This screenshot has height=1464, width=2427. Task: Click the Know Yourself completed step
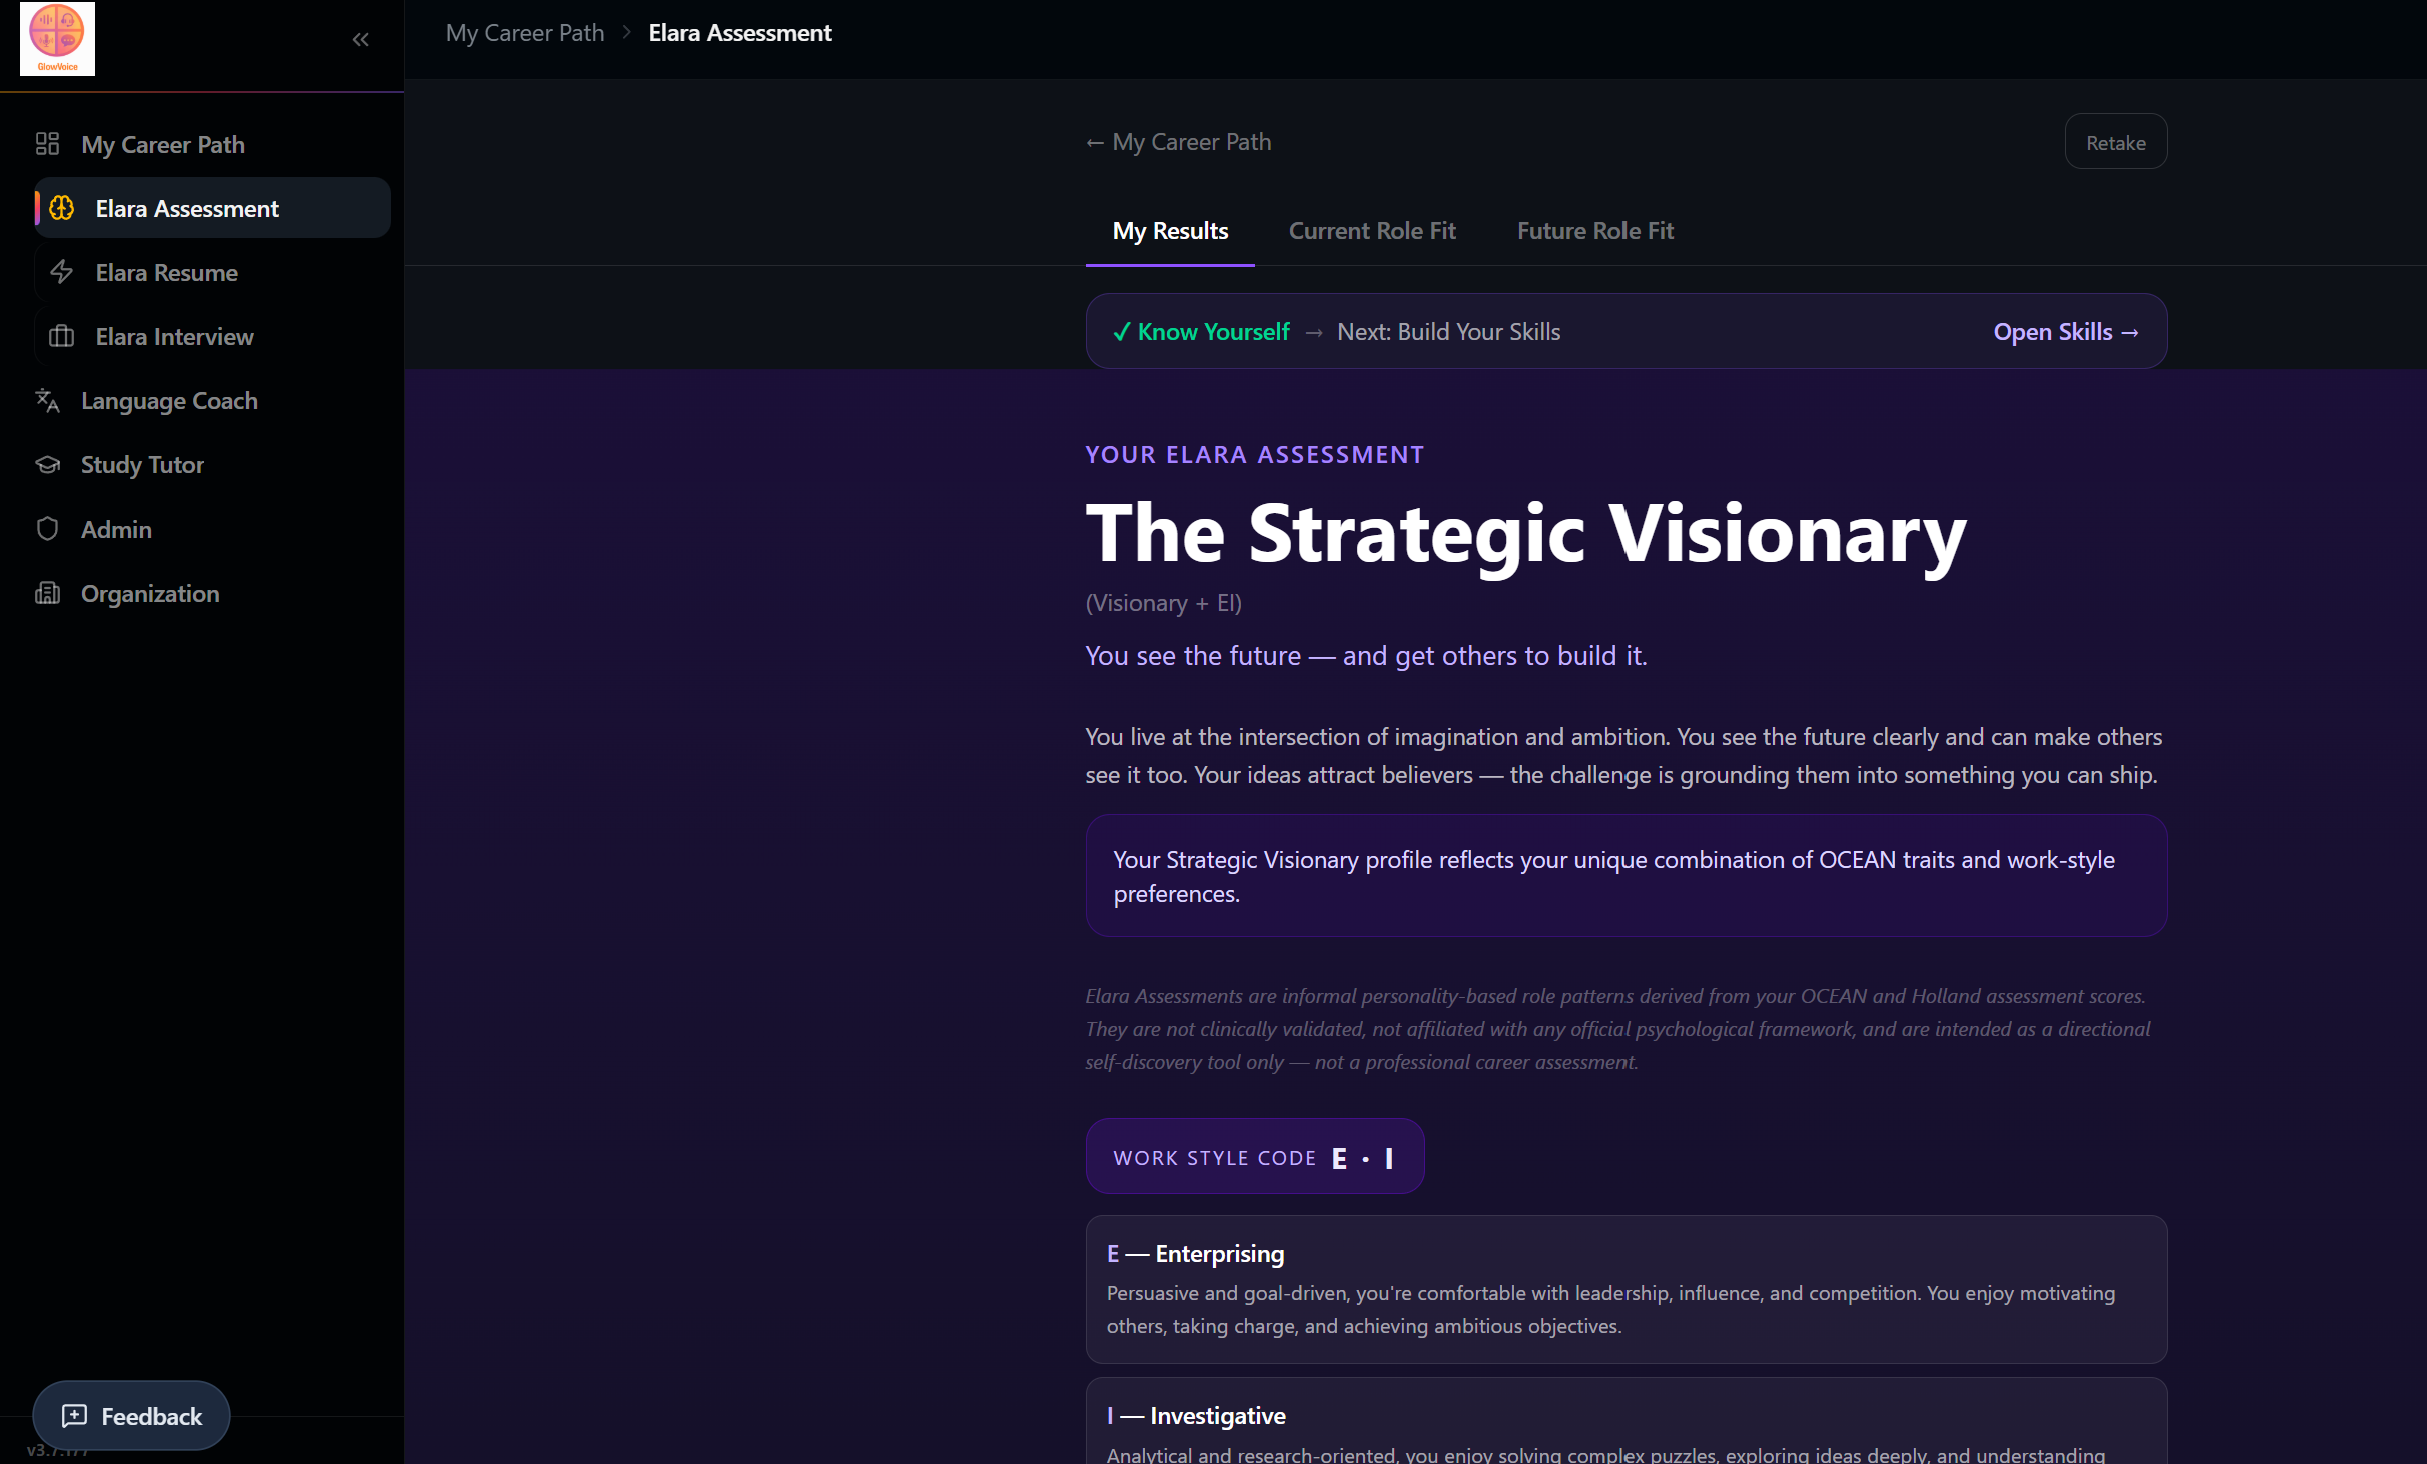pos(1202,332)
